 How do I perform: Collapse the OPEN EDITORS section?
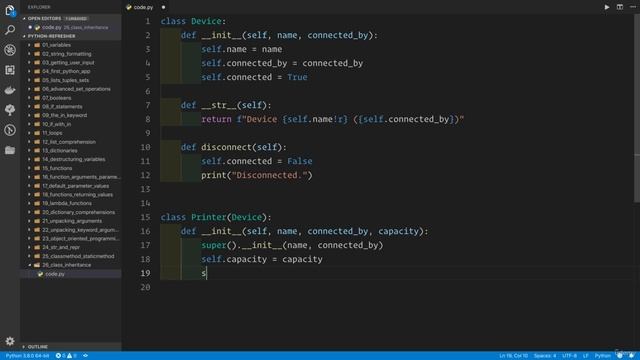[71, 18]
